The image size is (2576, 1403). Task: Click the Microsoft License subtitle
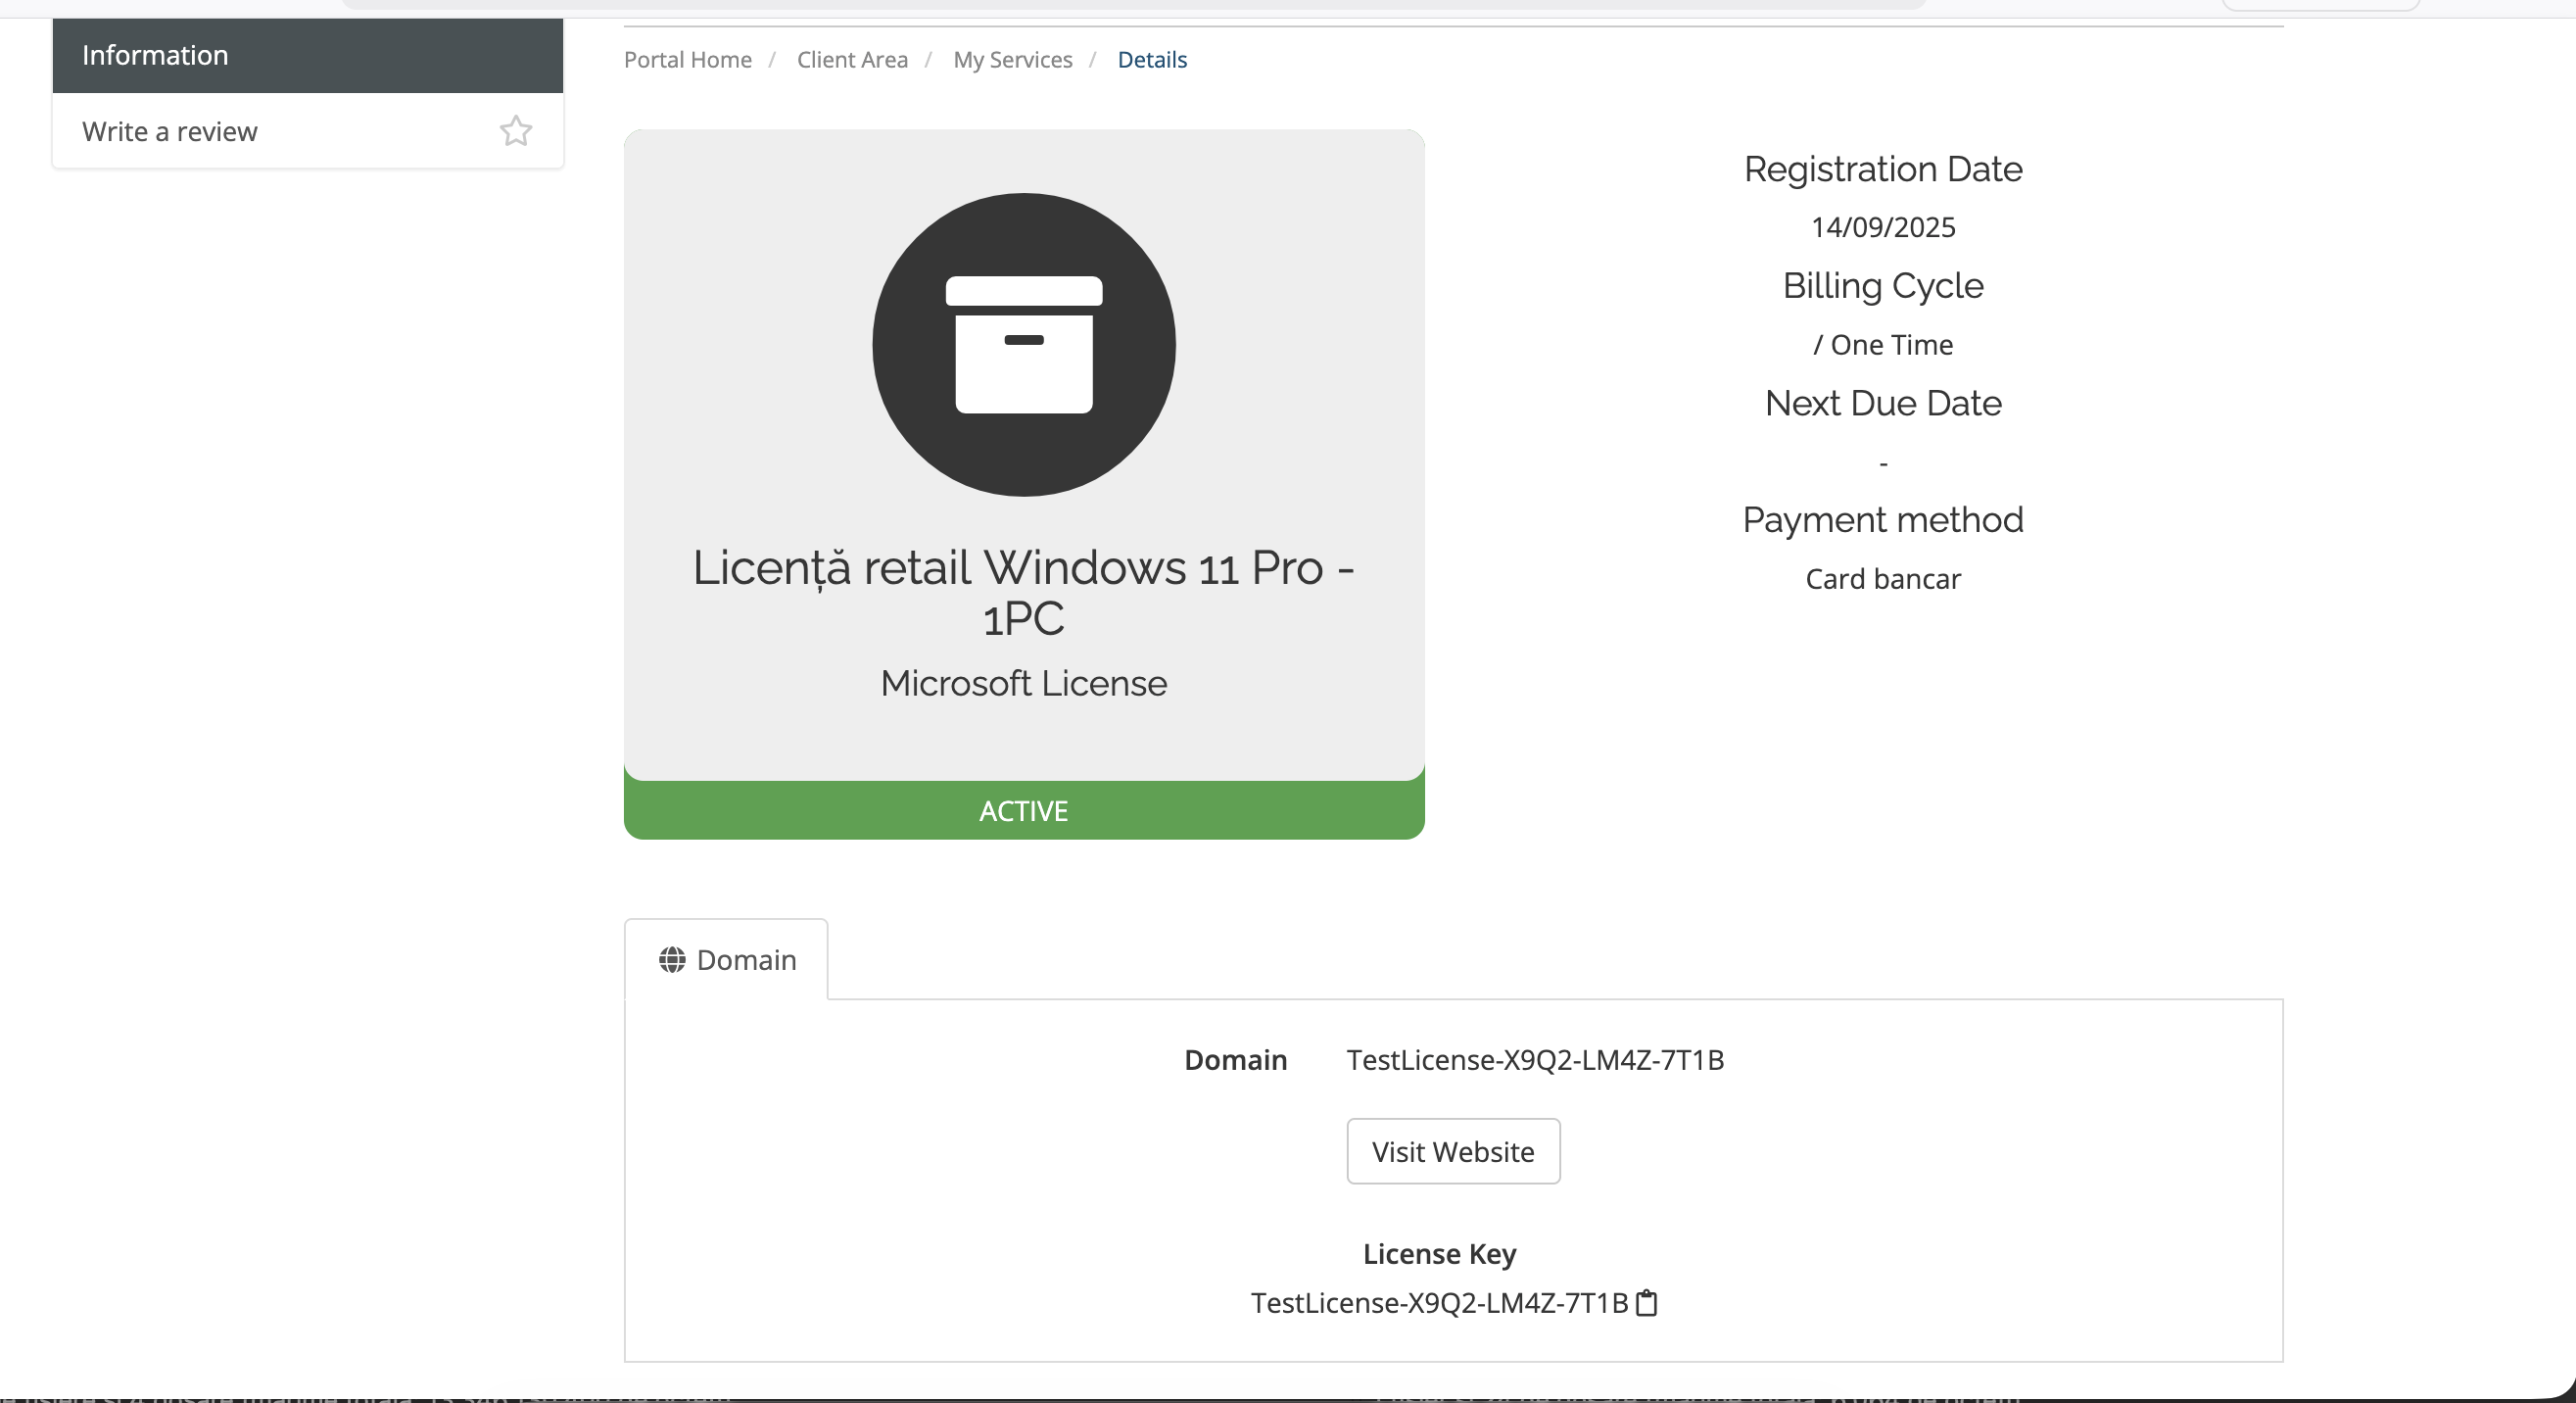point(1023,683)
